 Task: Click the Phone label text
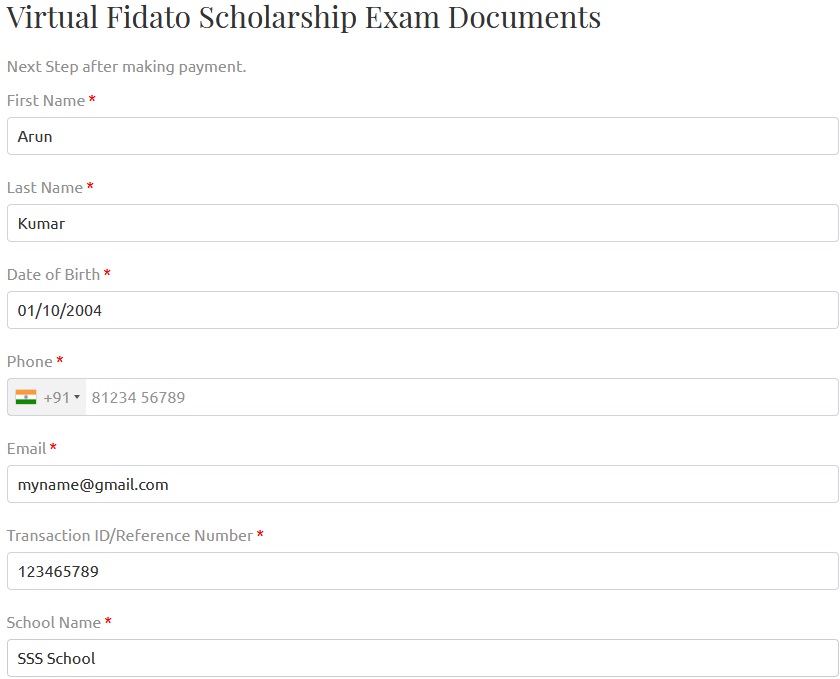pyautogui.click(x=30, y=362)
